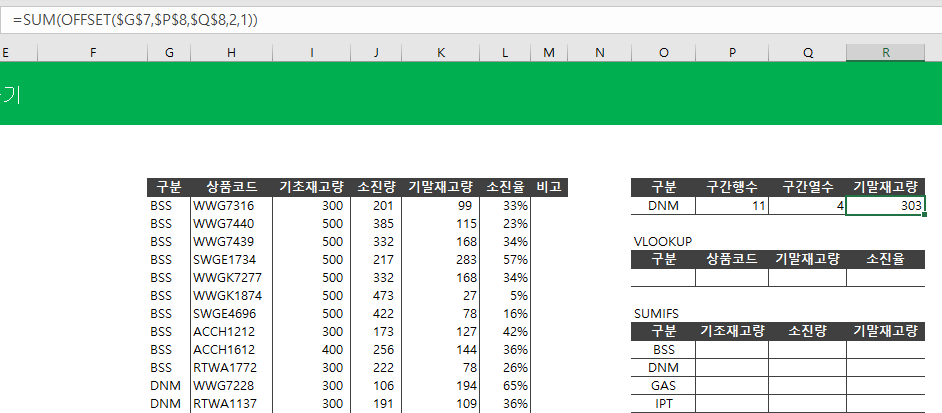Screen dimensions: 942x413
Task: Click 소진량 header in SUMIFS table
Action: 808,331
